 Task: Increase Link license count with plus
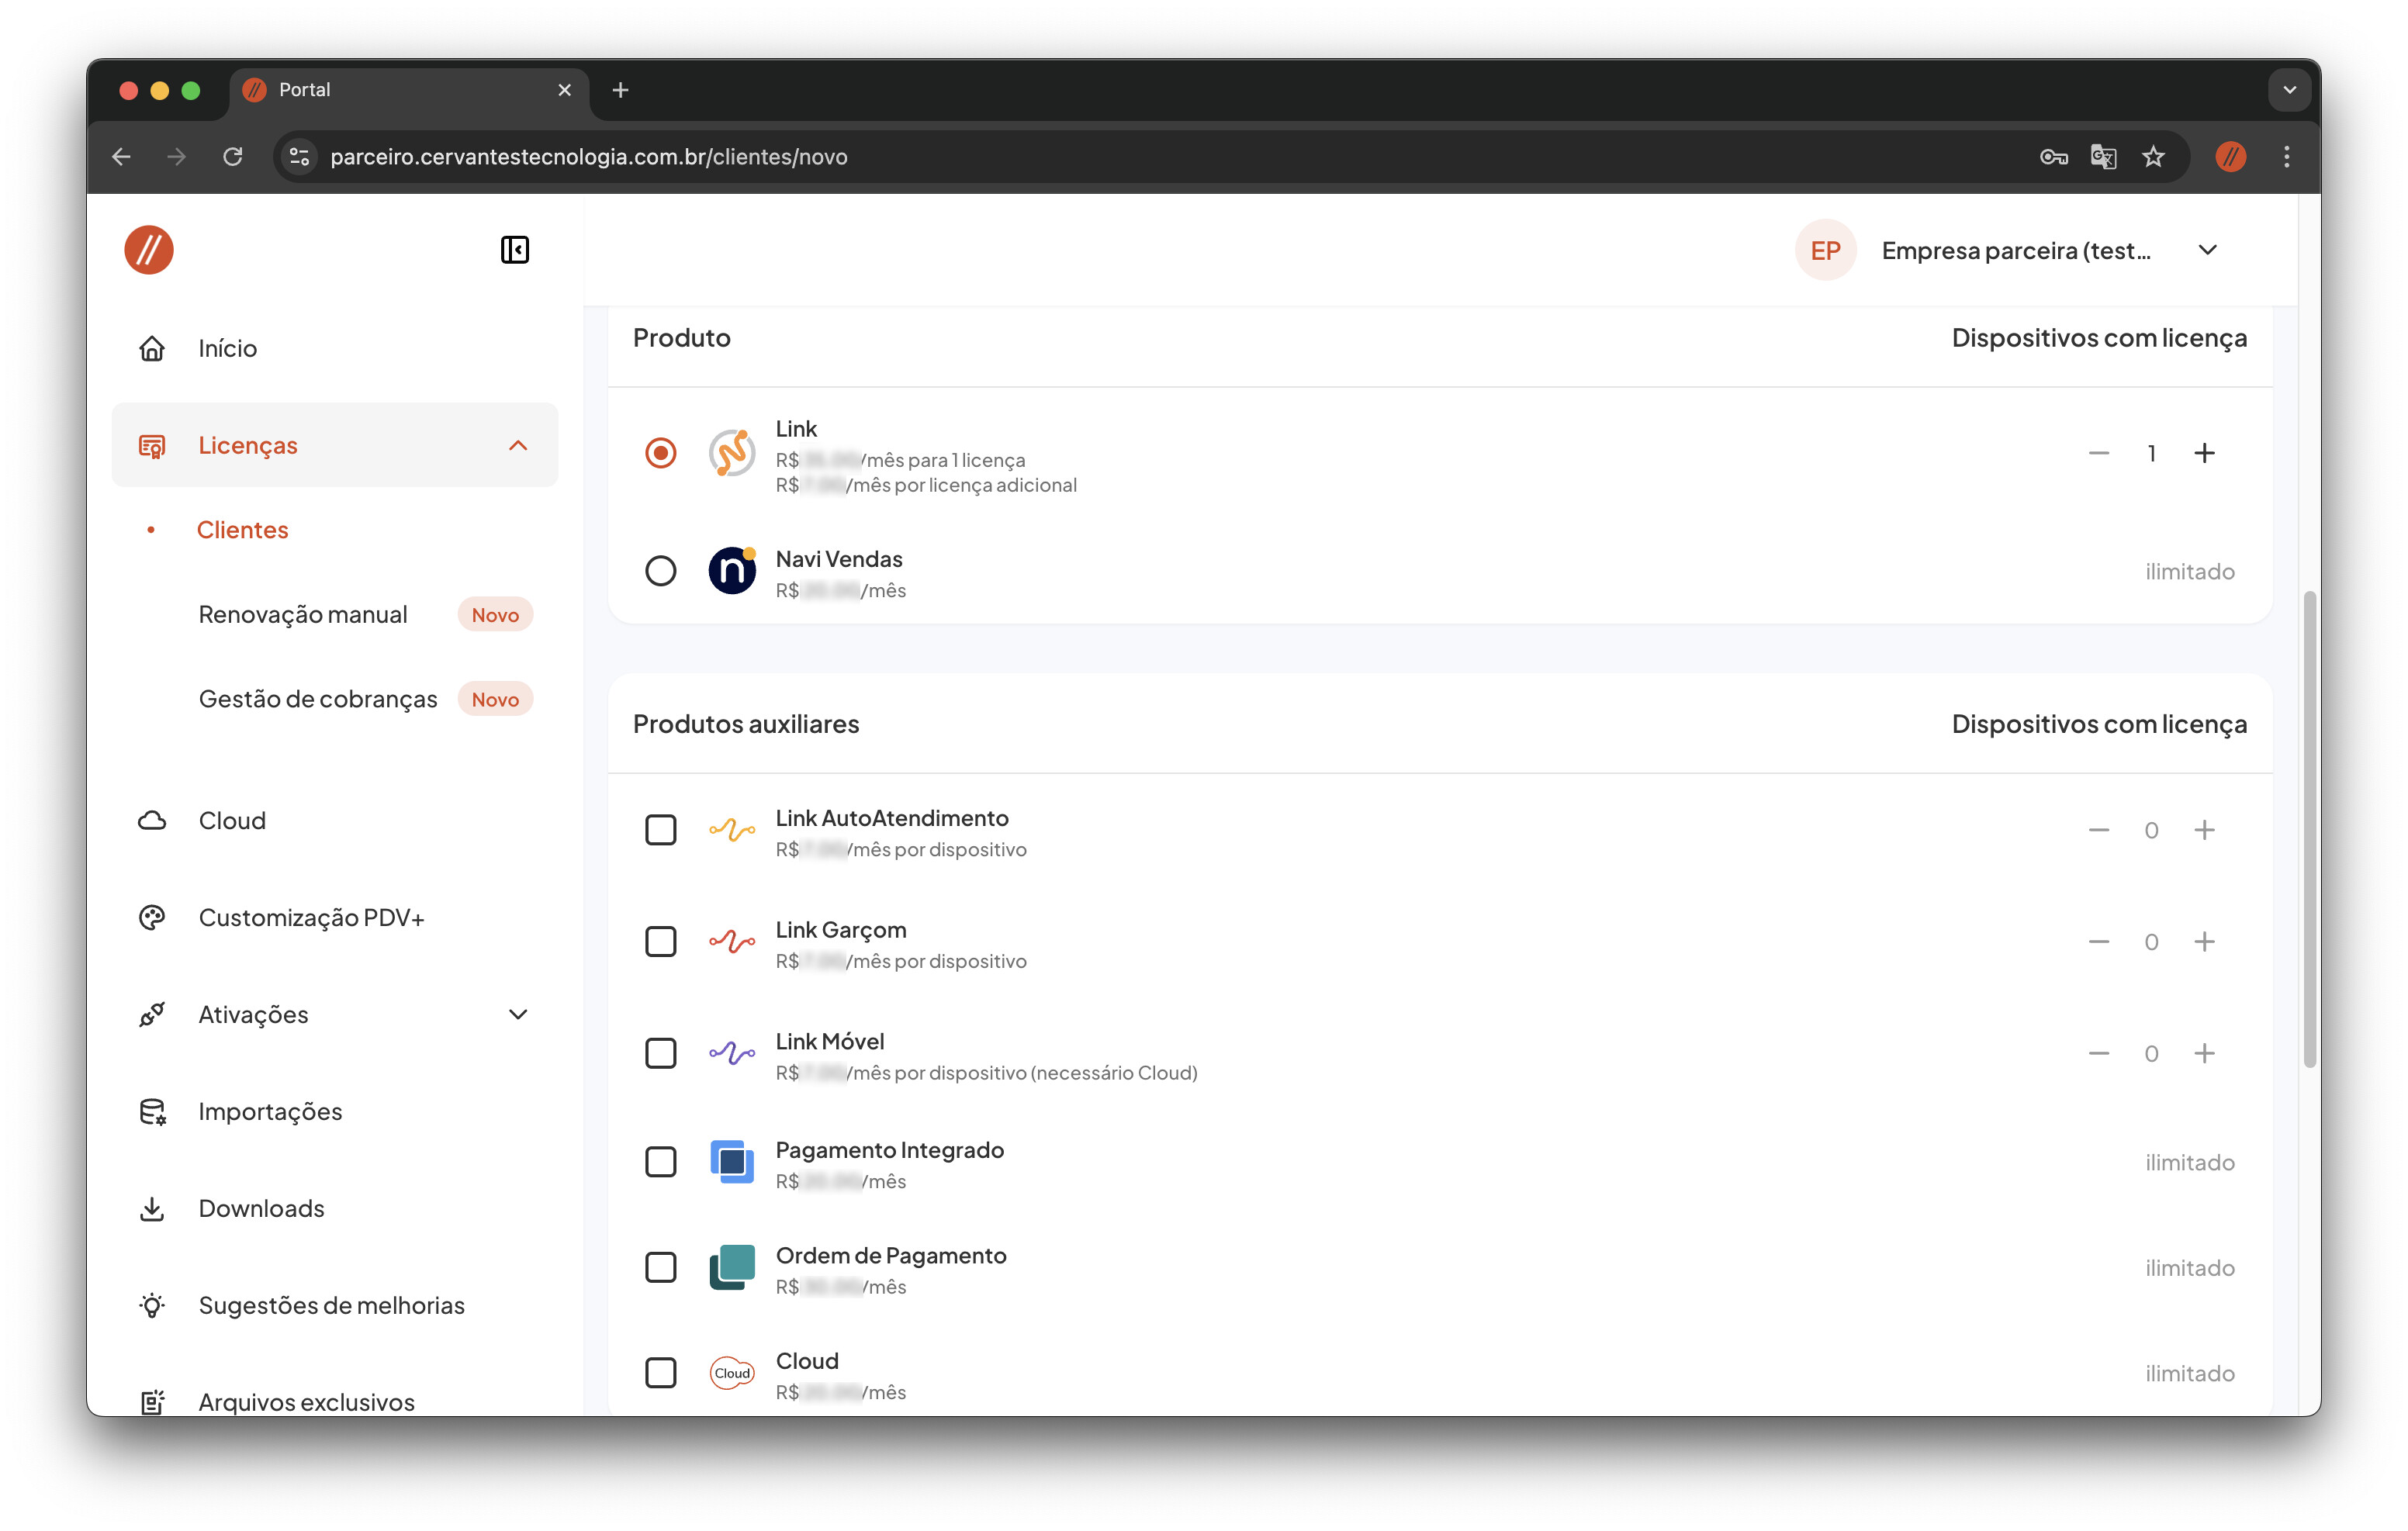[x=2204, y=453]
